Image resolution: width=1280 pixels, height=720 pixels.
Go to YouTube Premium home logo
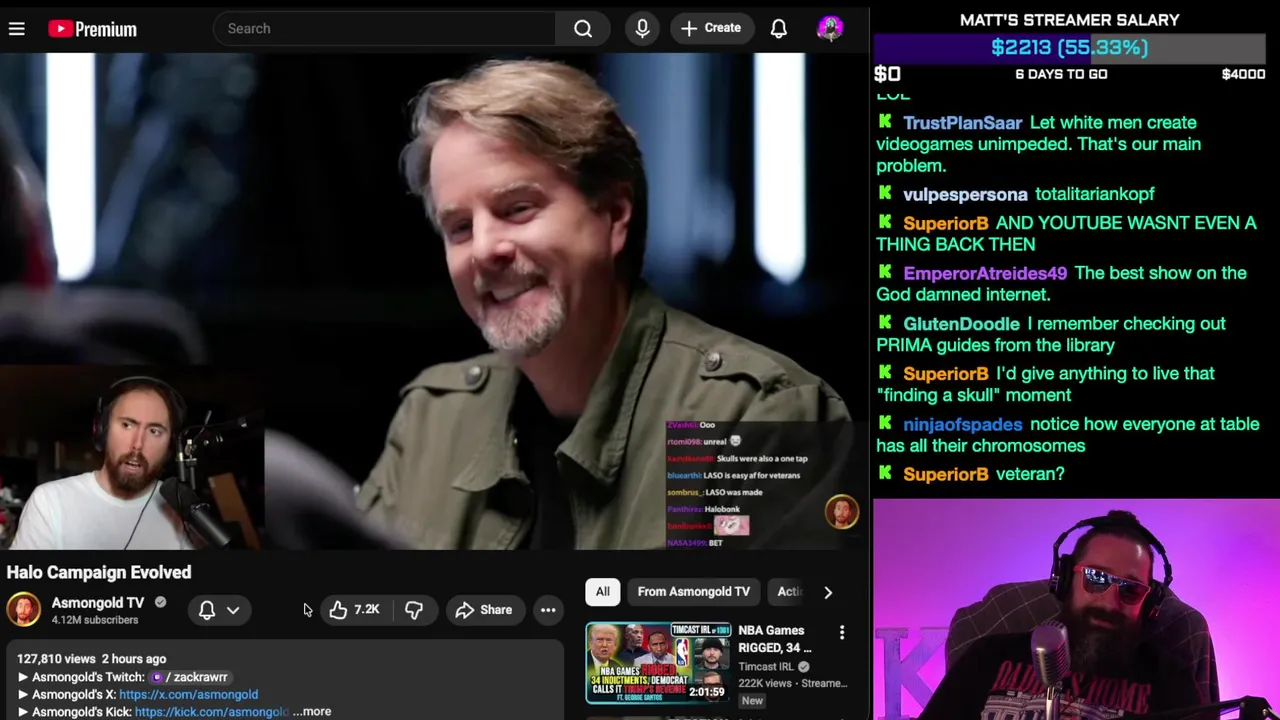tap(92, 29)
